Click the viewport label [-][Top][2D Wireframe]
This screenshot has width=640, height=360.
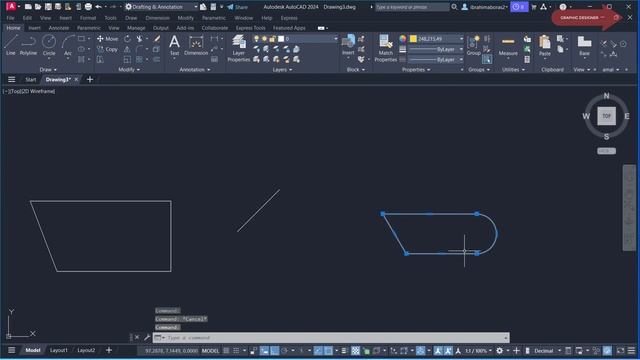tap(29, 91)
